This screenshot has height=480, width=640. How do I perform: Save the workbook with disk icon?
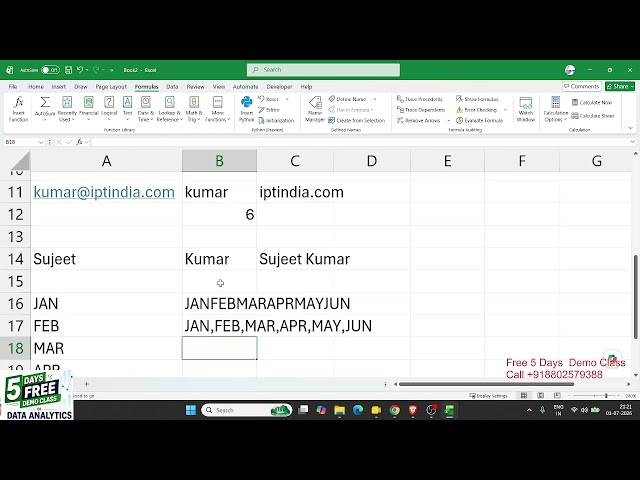(68, 70)
